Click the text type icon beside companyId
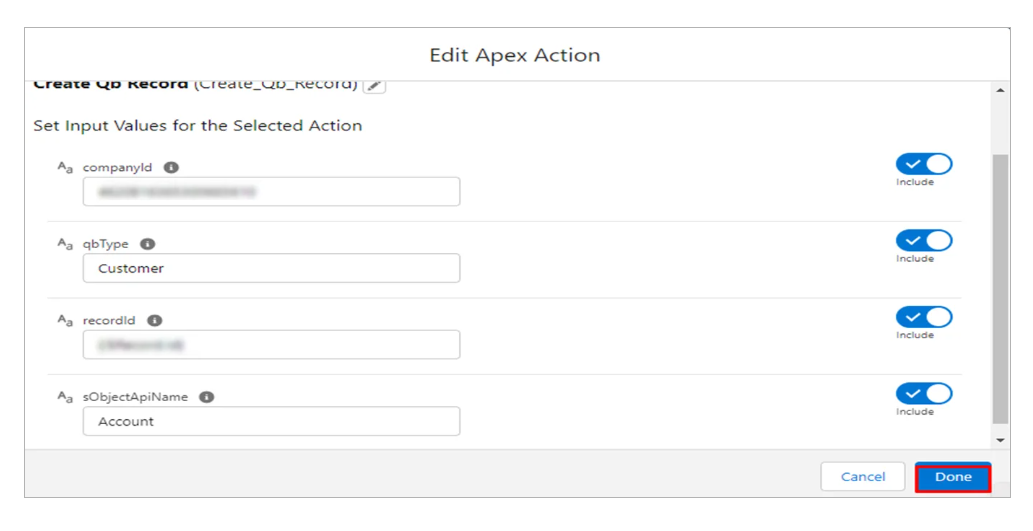This screenshot has width=1033, height=531. 66,168
